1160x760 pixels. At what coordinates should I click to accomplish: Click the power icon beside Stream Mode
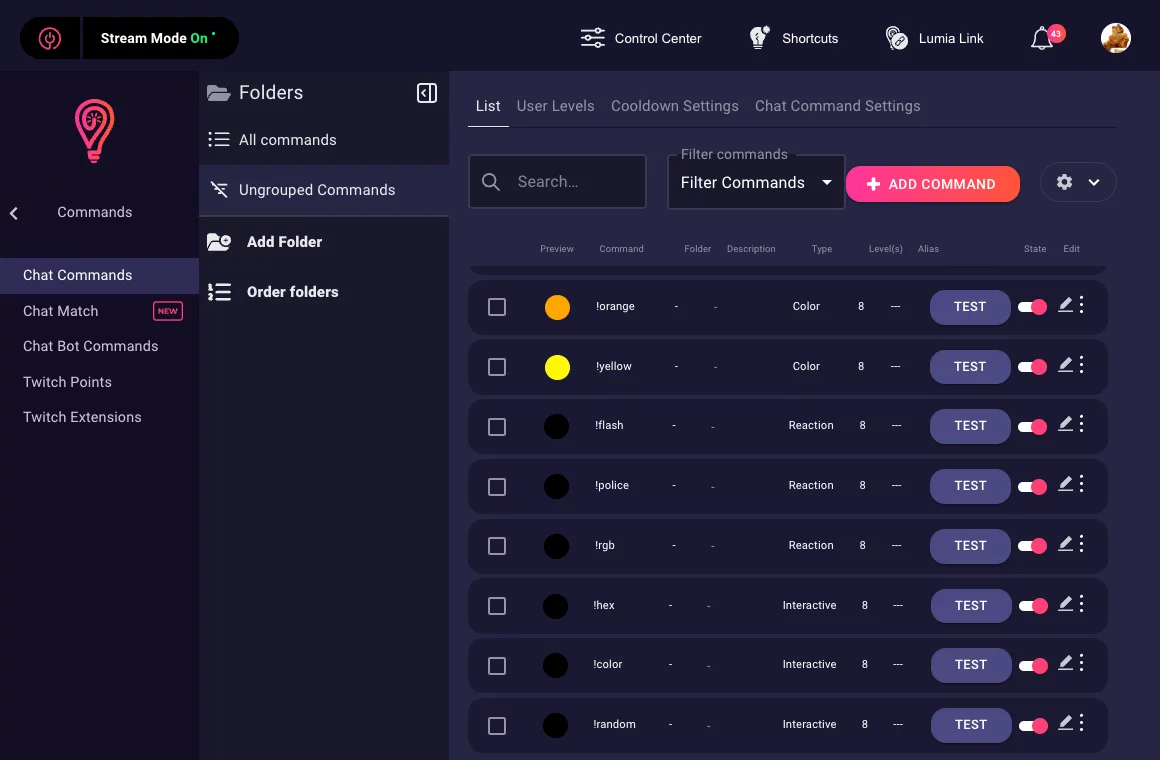click(x=49, y=38)
